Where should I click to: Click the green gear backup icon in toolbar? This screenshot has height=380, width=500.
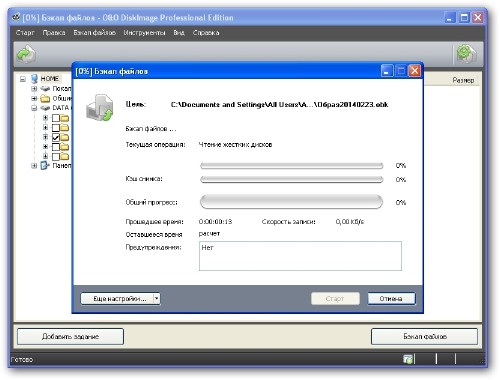(x=466, y=54)
